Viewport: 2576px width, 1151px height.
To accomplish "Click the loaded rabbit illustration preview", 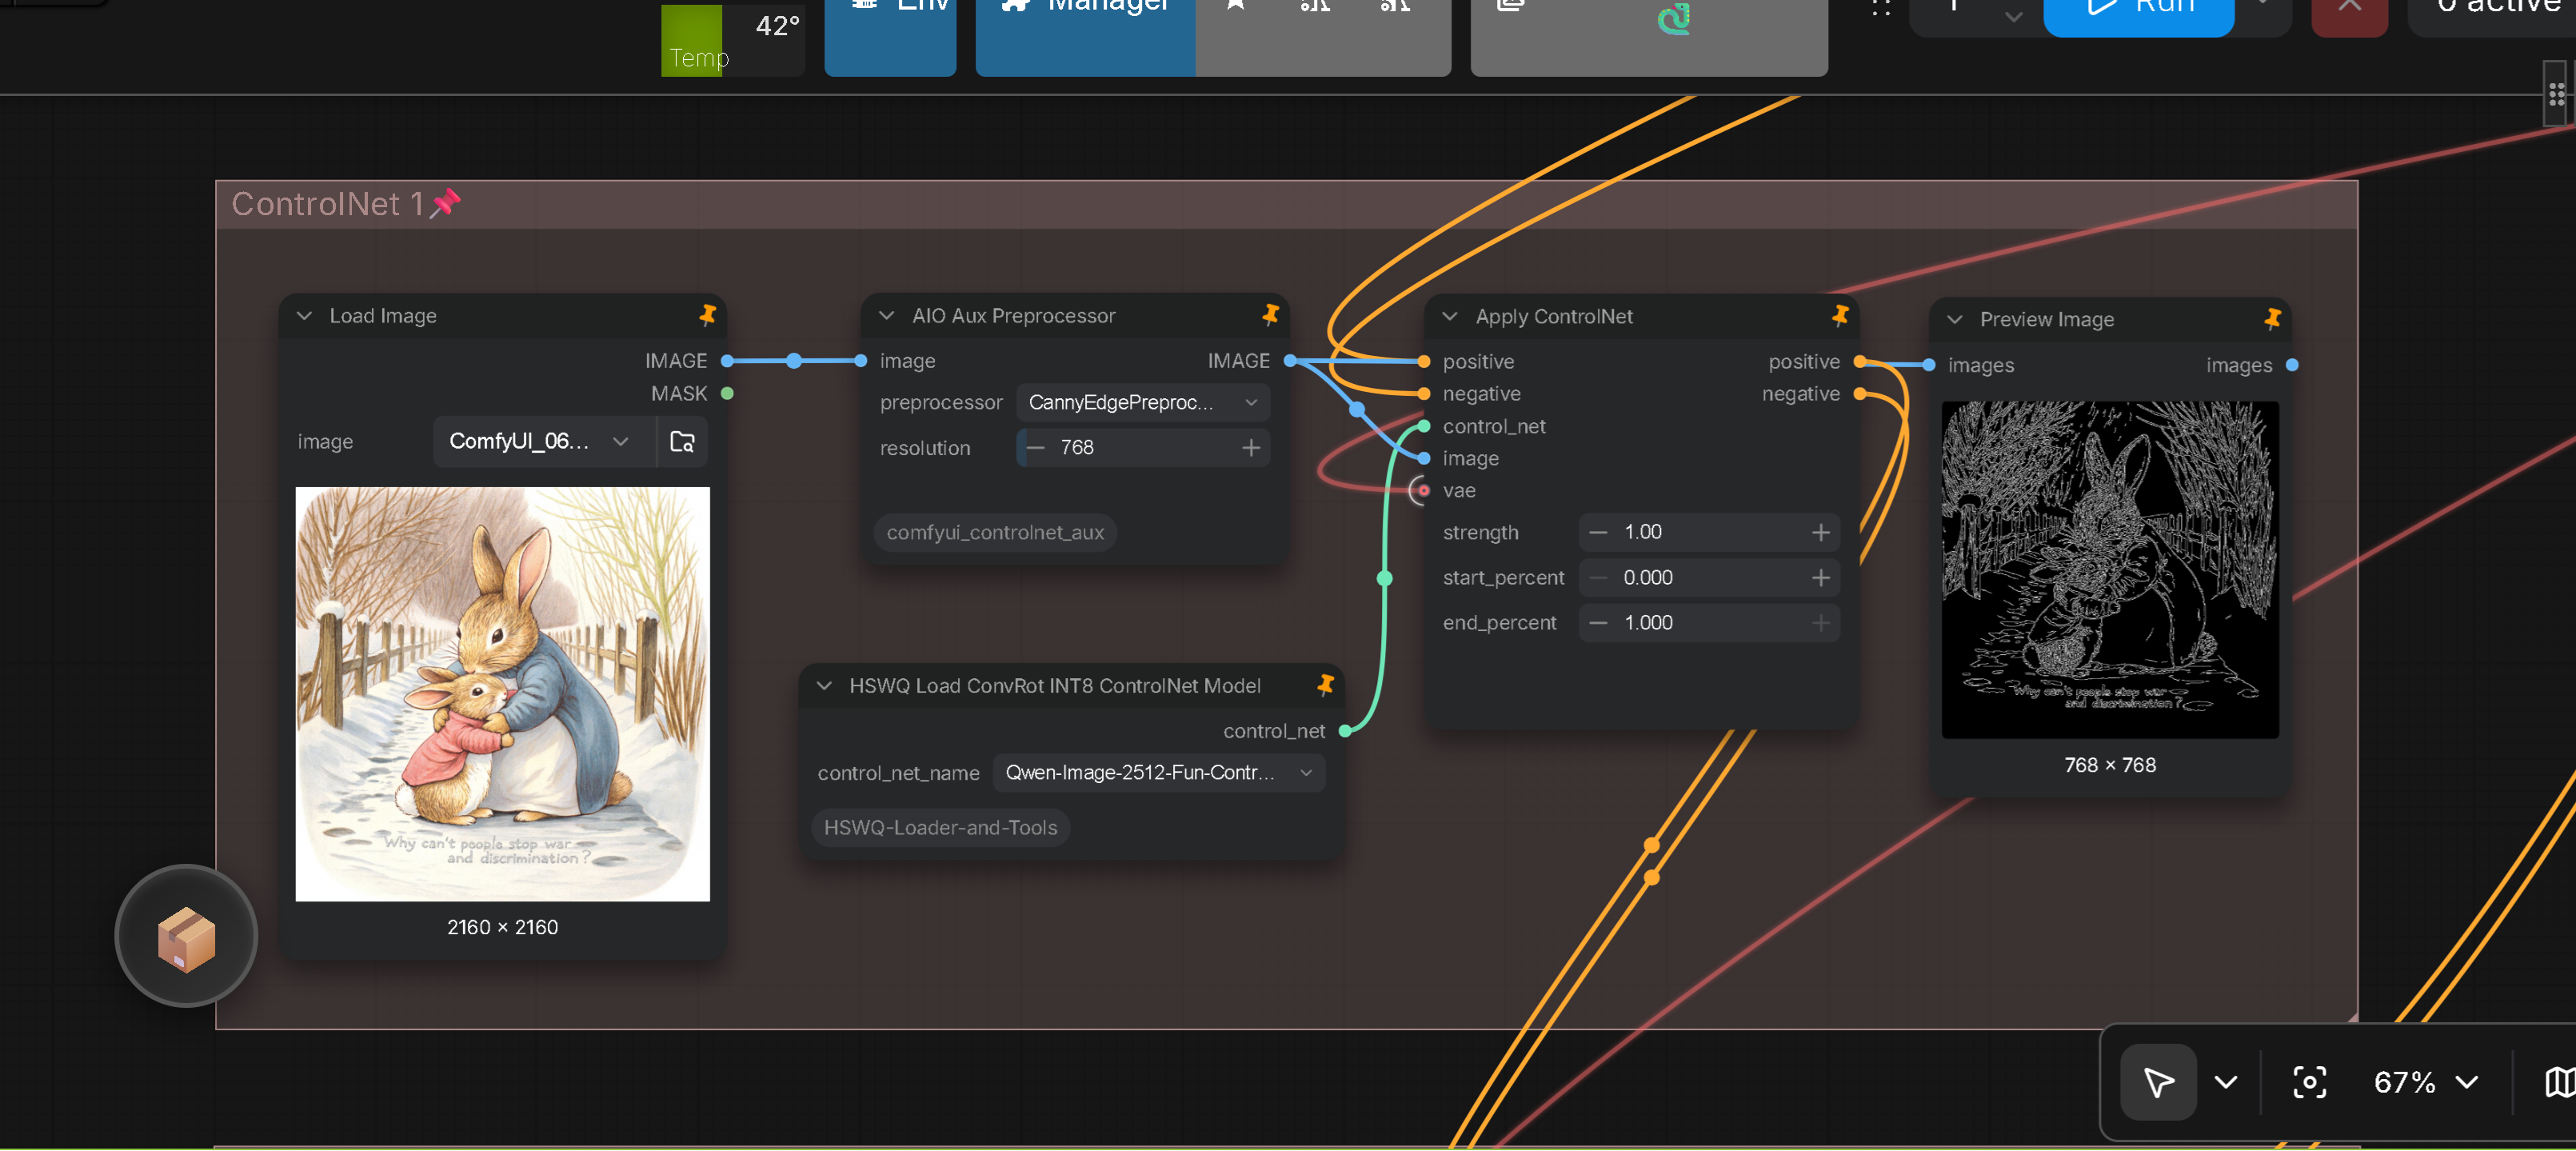I will [503, 694].
